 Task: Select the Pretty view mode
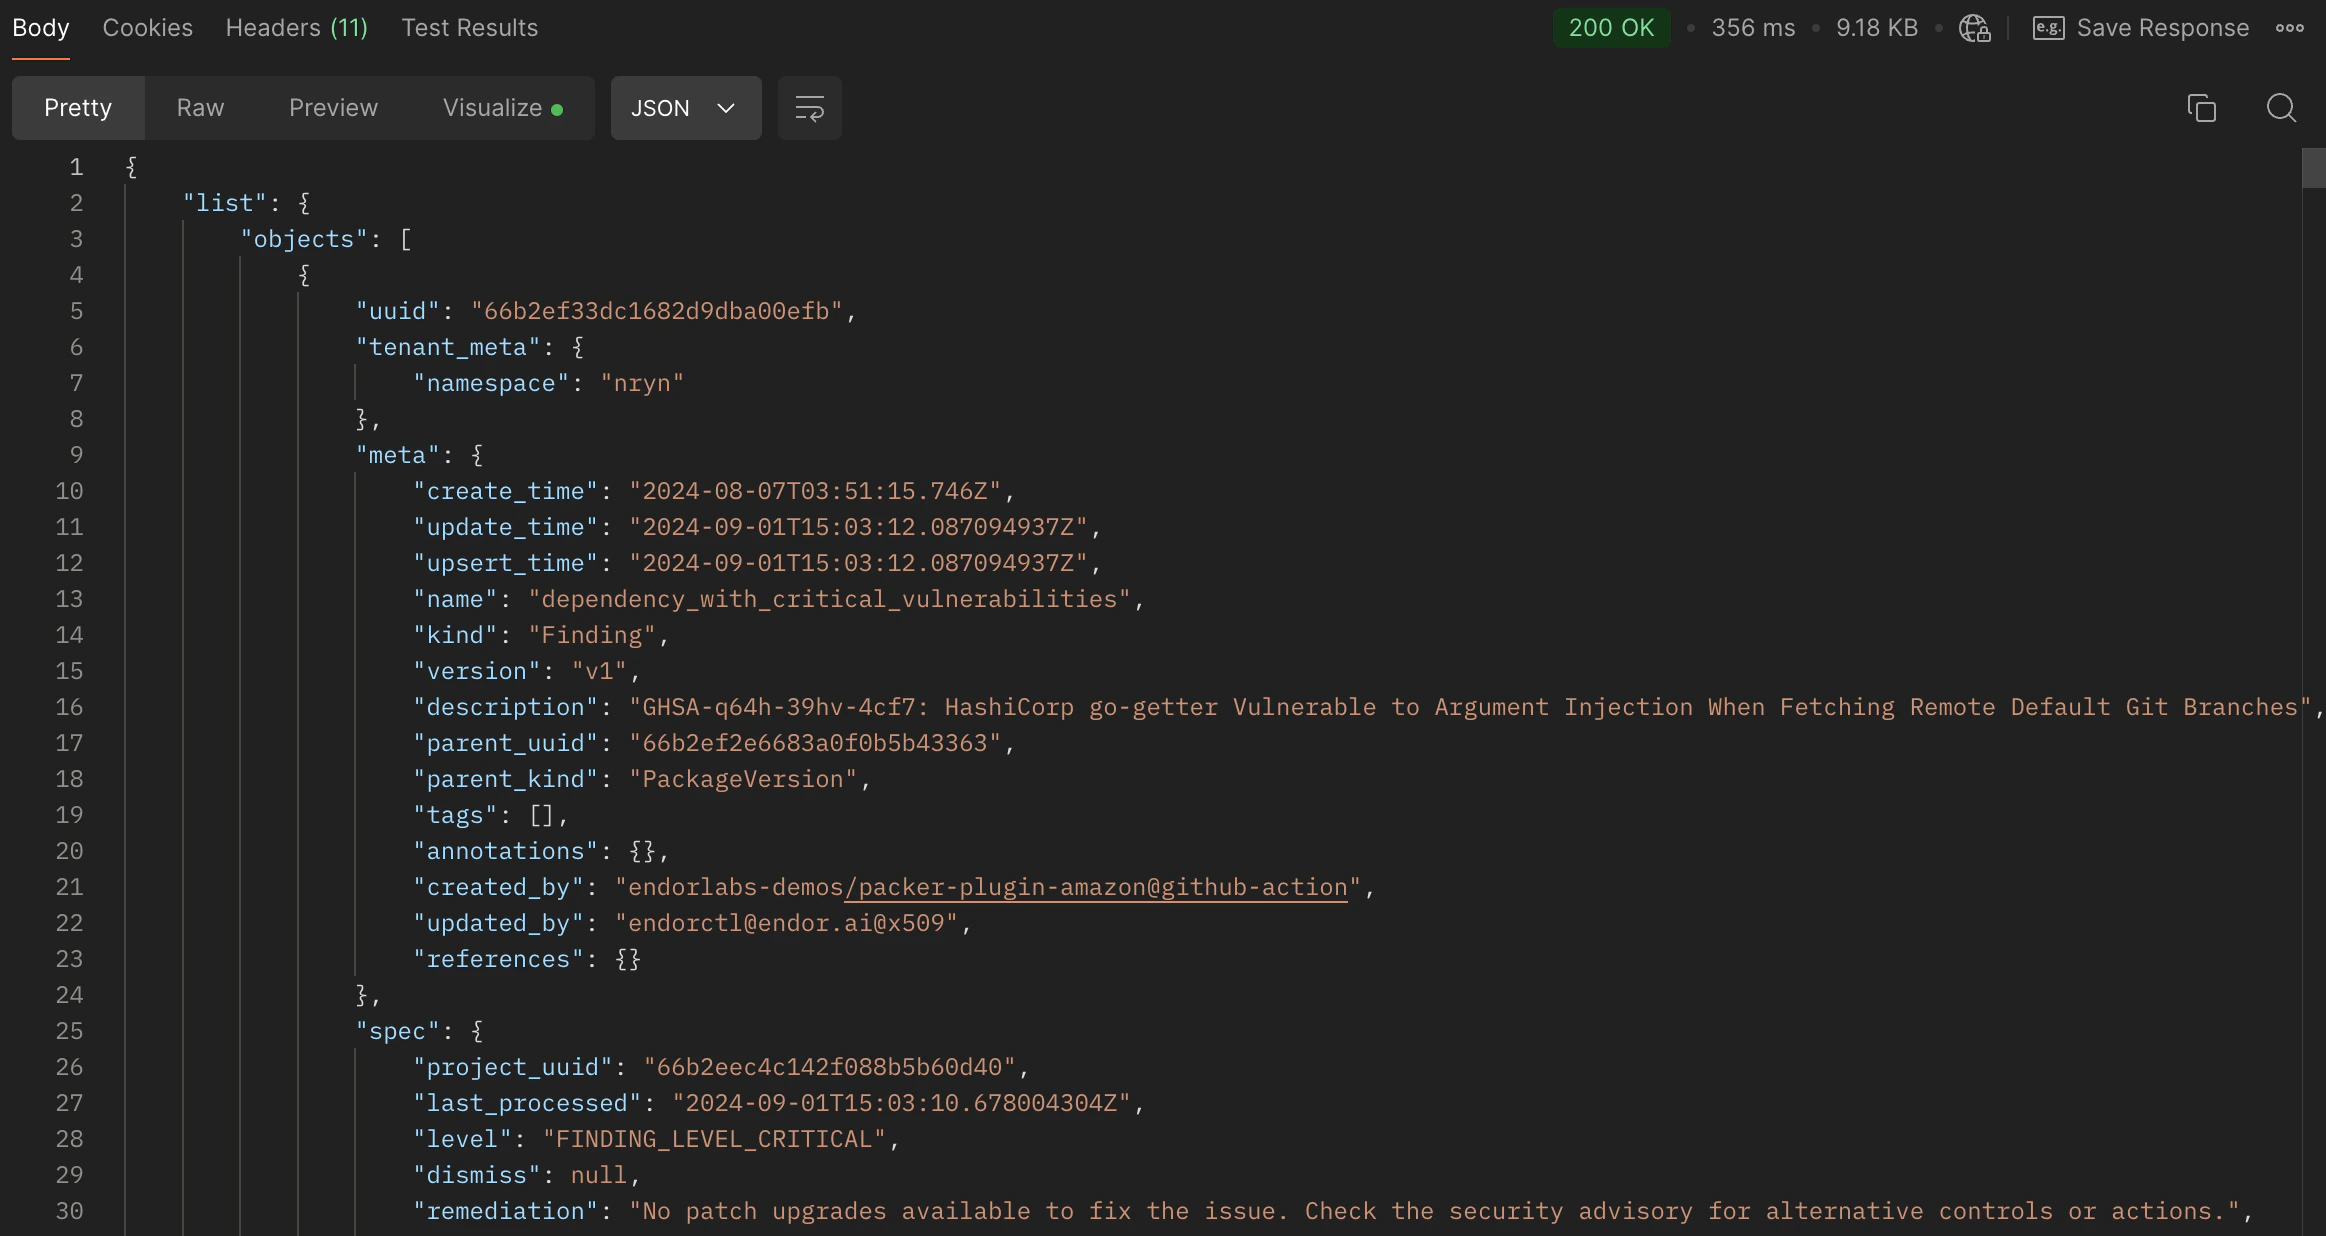(78, 107)
